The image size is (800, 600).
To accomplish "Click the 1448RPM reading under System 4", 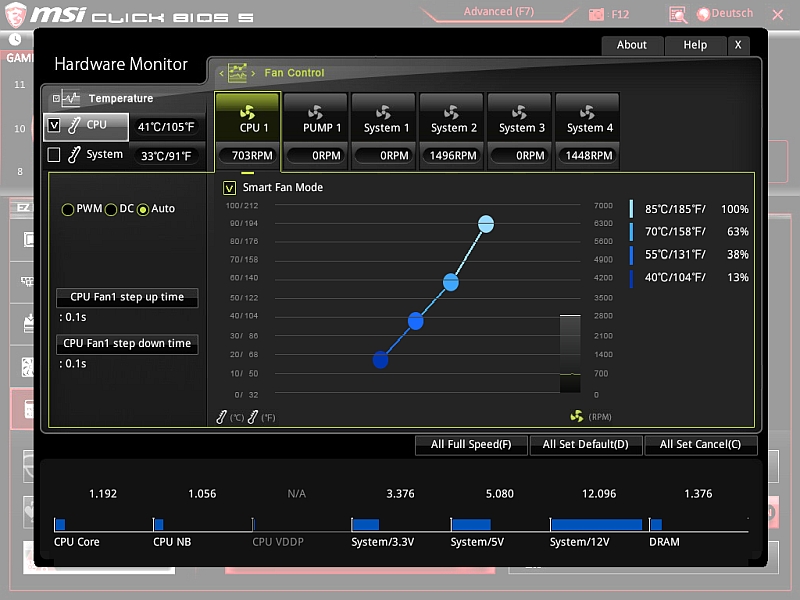I will [x=587, y=156].
